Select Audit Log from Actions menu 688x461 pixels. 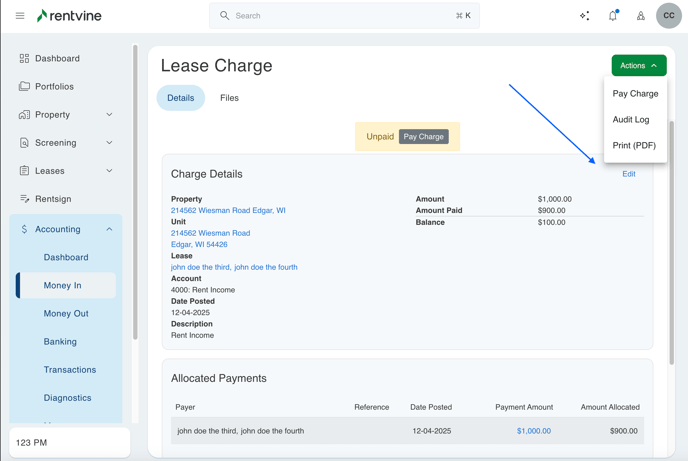pyautogui.click(x=631, y=120)
